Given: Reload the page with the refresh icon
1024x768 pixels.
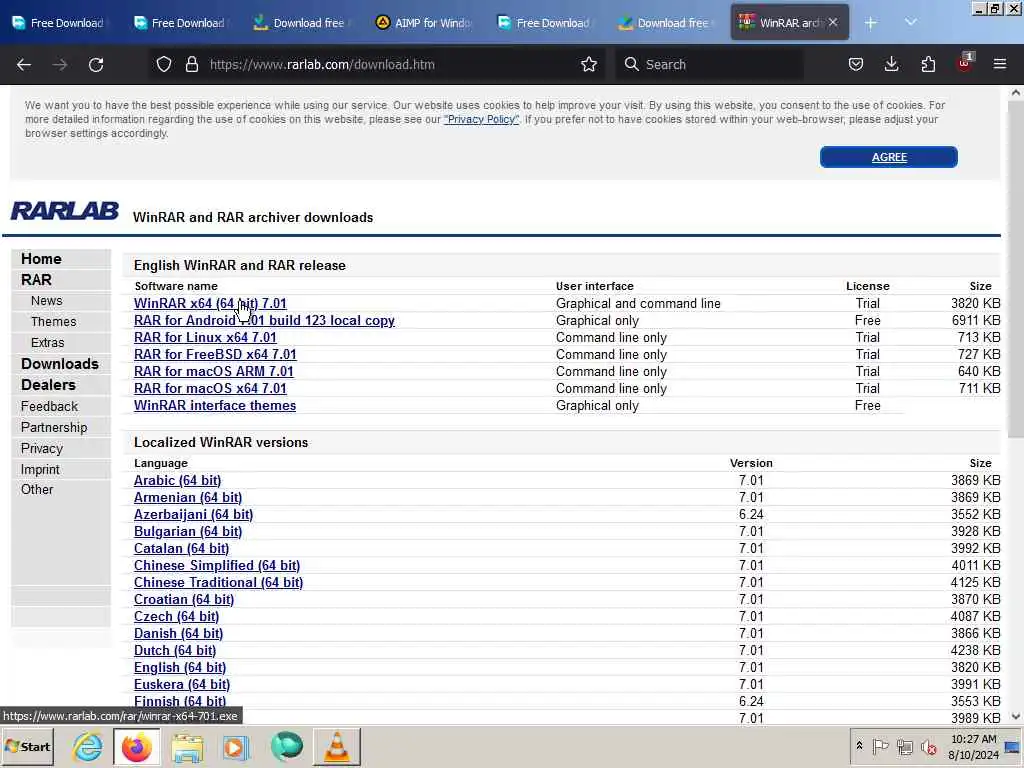Looking at the screenshot, I should tap(96, 64).
